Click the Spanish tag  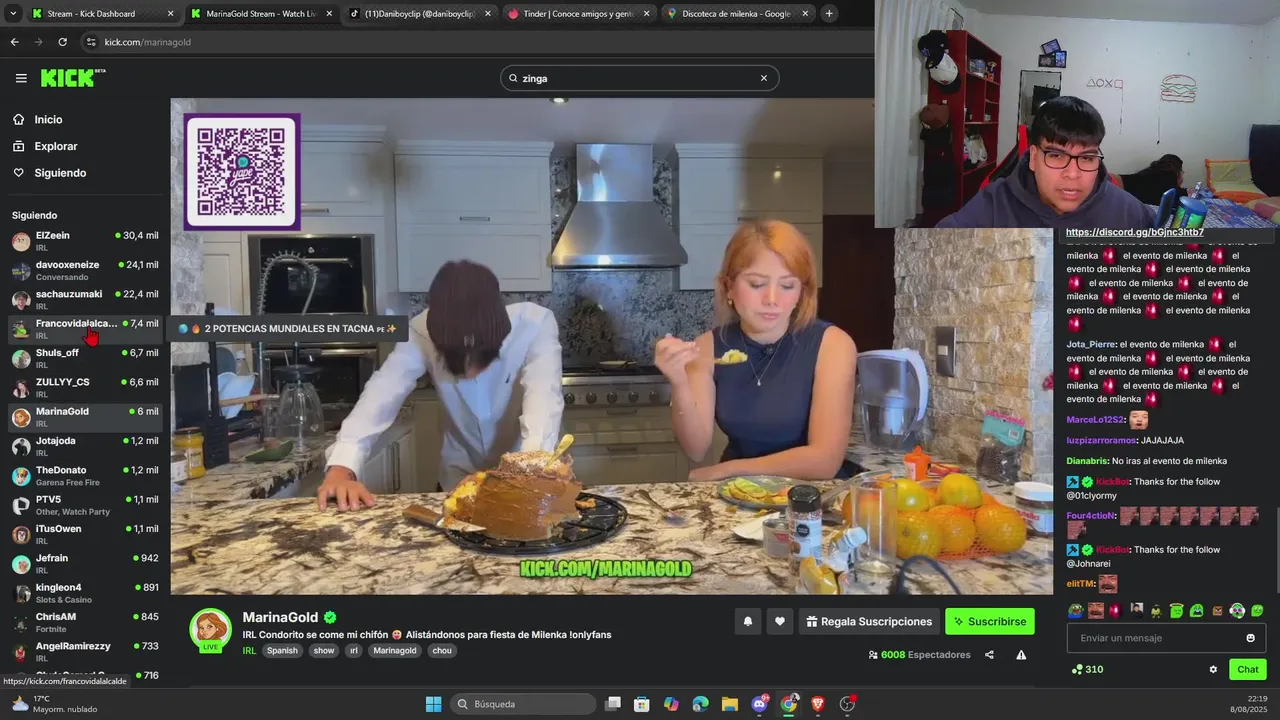point(282,650)
